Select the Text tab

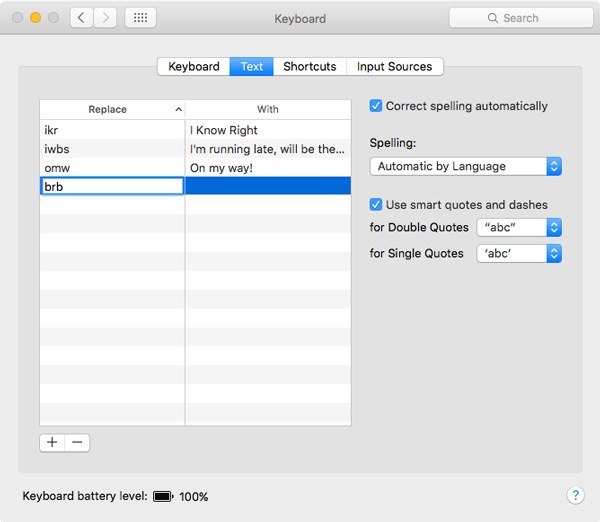[x=251, y=67]
